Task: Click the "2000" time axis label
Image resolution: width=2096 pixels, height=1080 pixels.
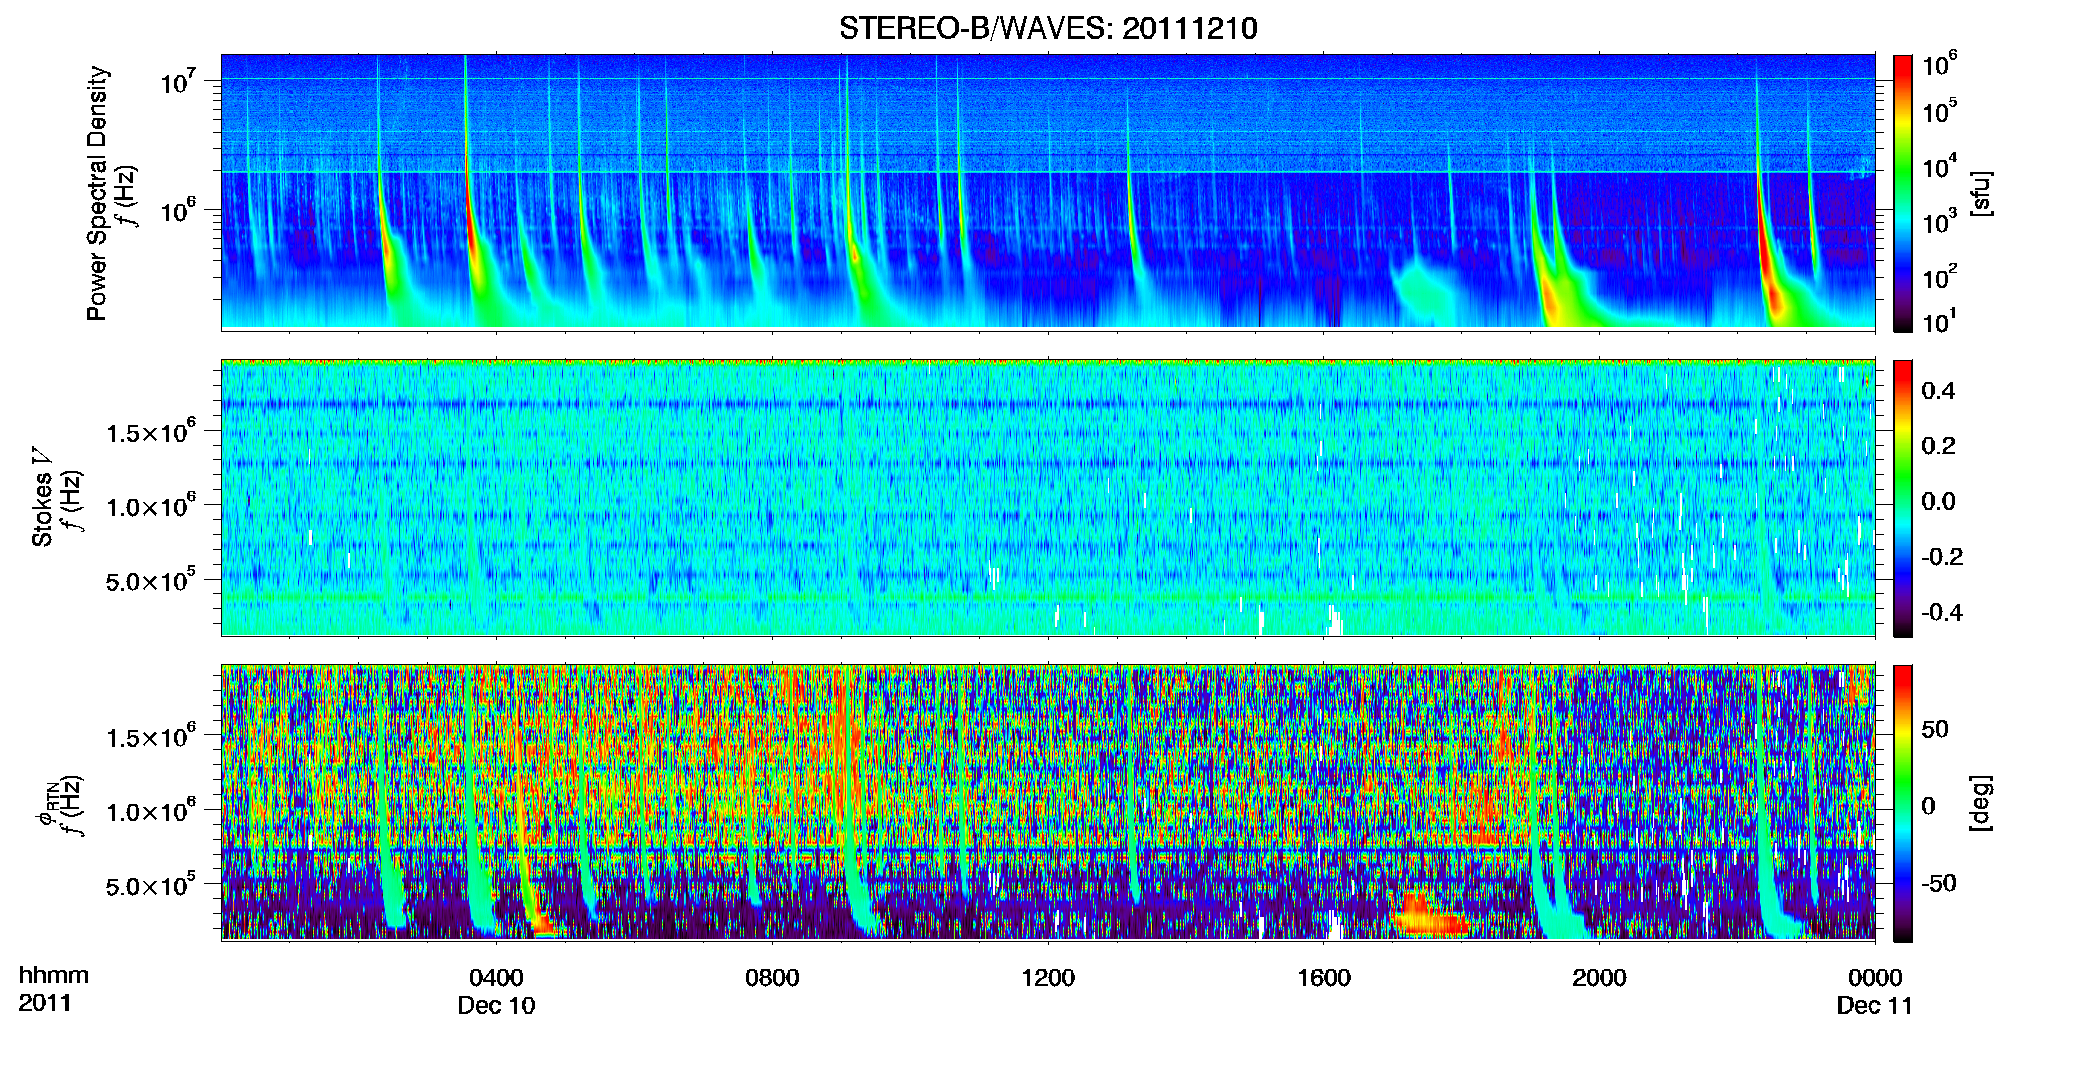Action: [1599, 977]
